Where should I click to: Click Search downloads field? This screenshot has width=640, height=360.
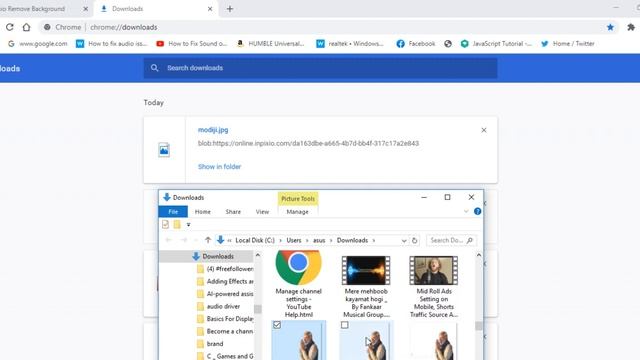point(320,68)
